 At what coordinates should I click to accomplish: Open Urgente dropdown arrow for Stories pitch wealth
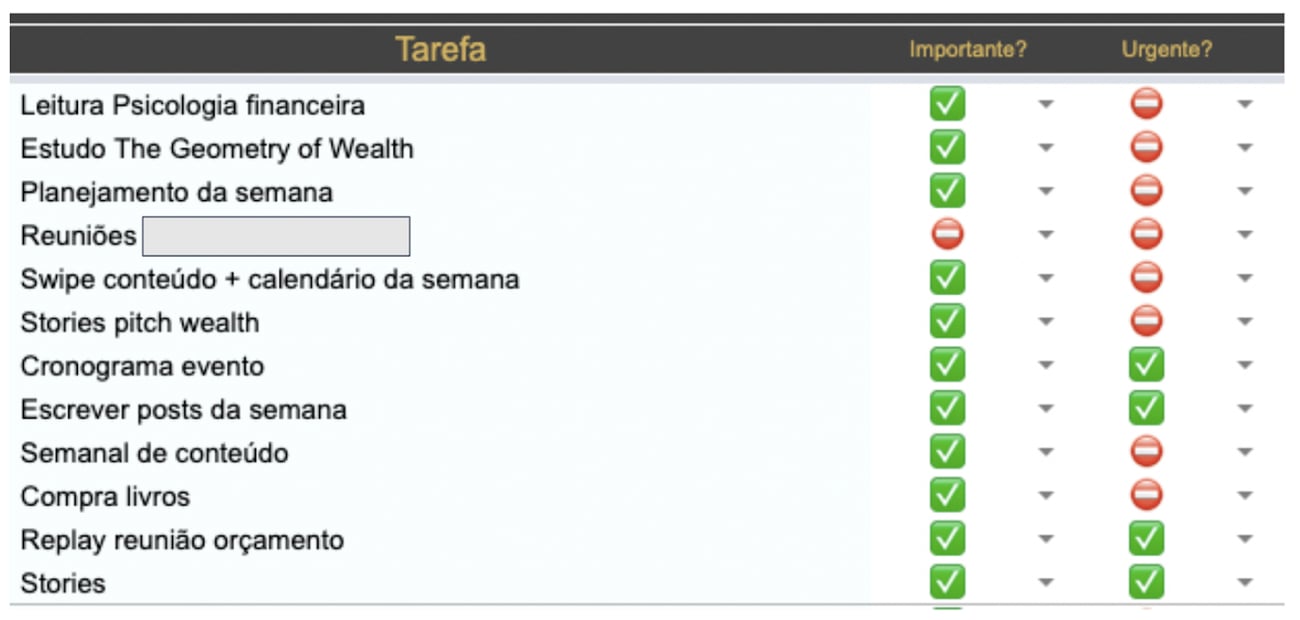click(x=1245, y=322)
